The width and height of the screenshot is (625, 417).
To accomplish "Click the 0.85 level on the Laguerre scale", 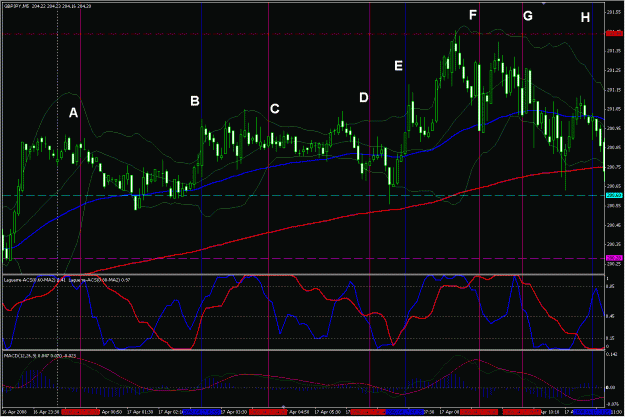I will (610, 286).
